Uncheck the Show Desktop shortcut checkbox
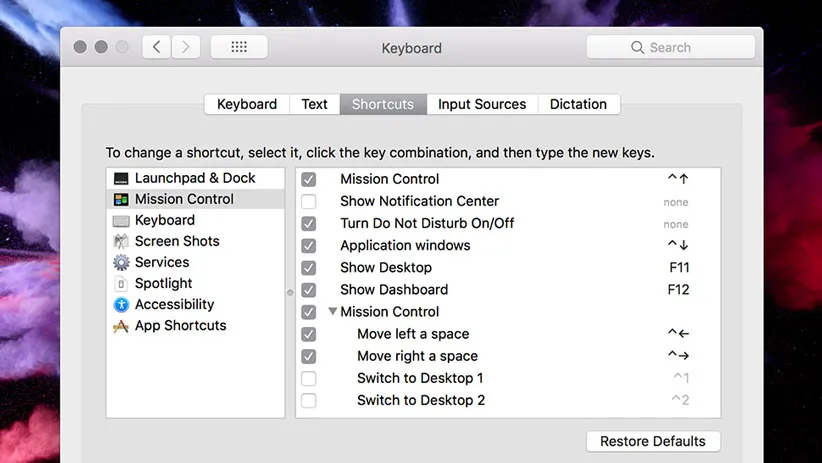Viewport: 822px width, 463px height. 309,268
